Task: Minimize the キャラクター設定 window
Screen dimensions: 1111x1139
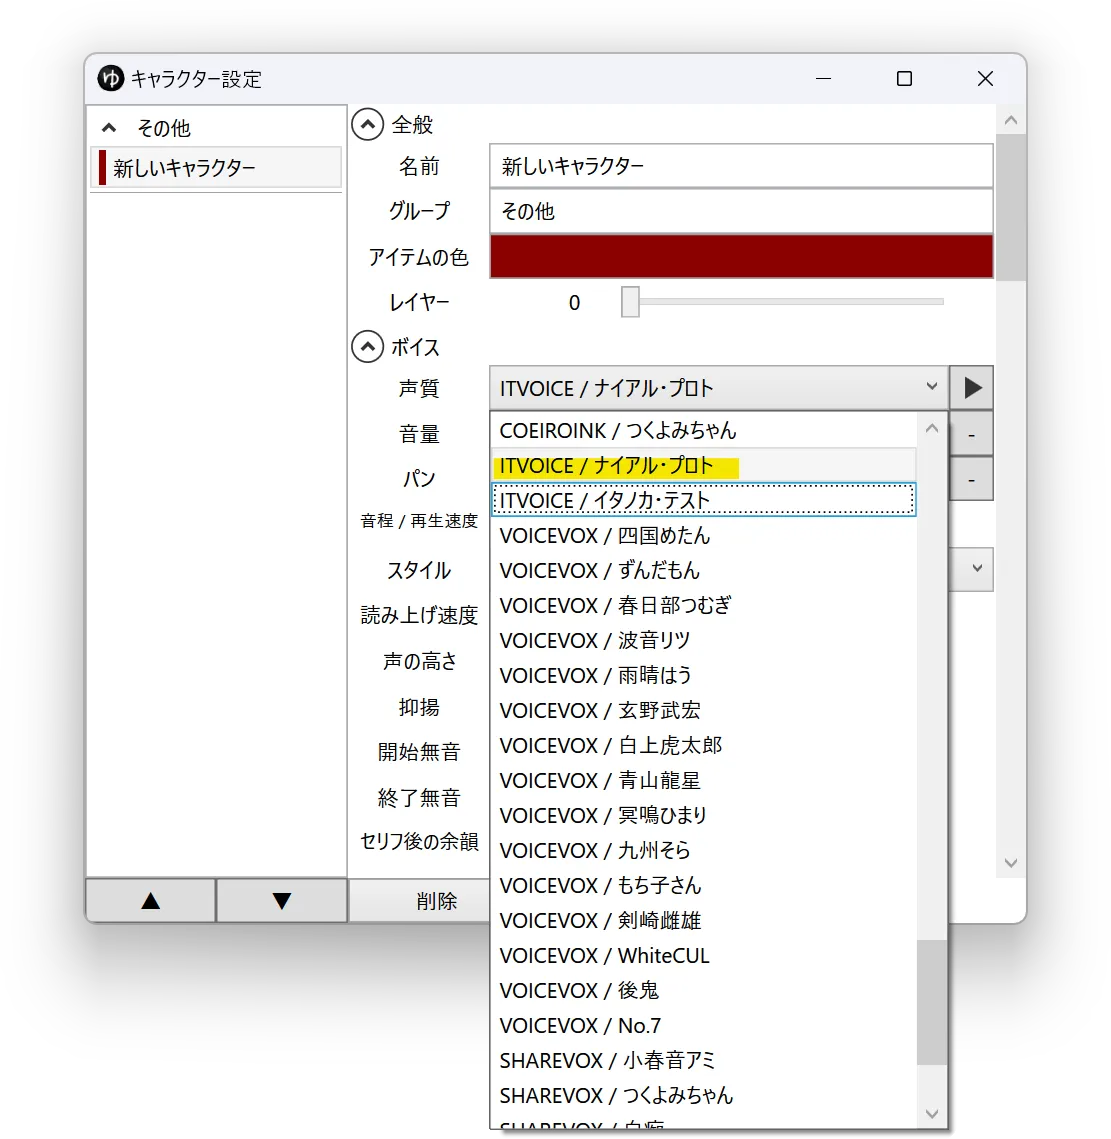Action: (x=823, y=78)
